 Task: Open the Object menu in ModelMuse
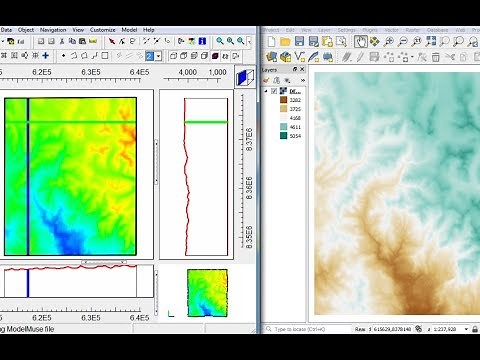(x=26, y=30)
